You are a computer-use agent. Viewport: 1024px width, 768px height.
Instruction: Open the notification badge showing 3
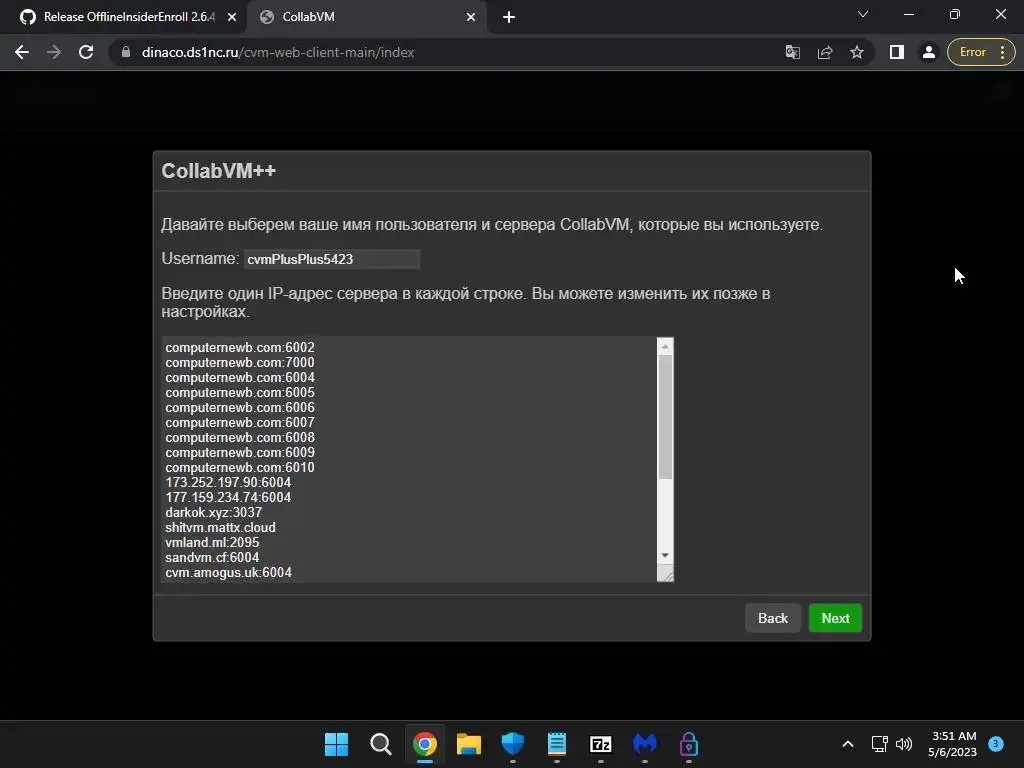[x=996, y=743]
